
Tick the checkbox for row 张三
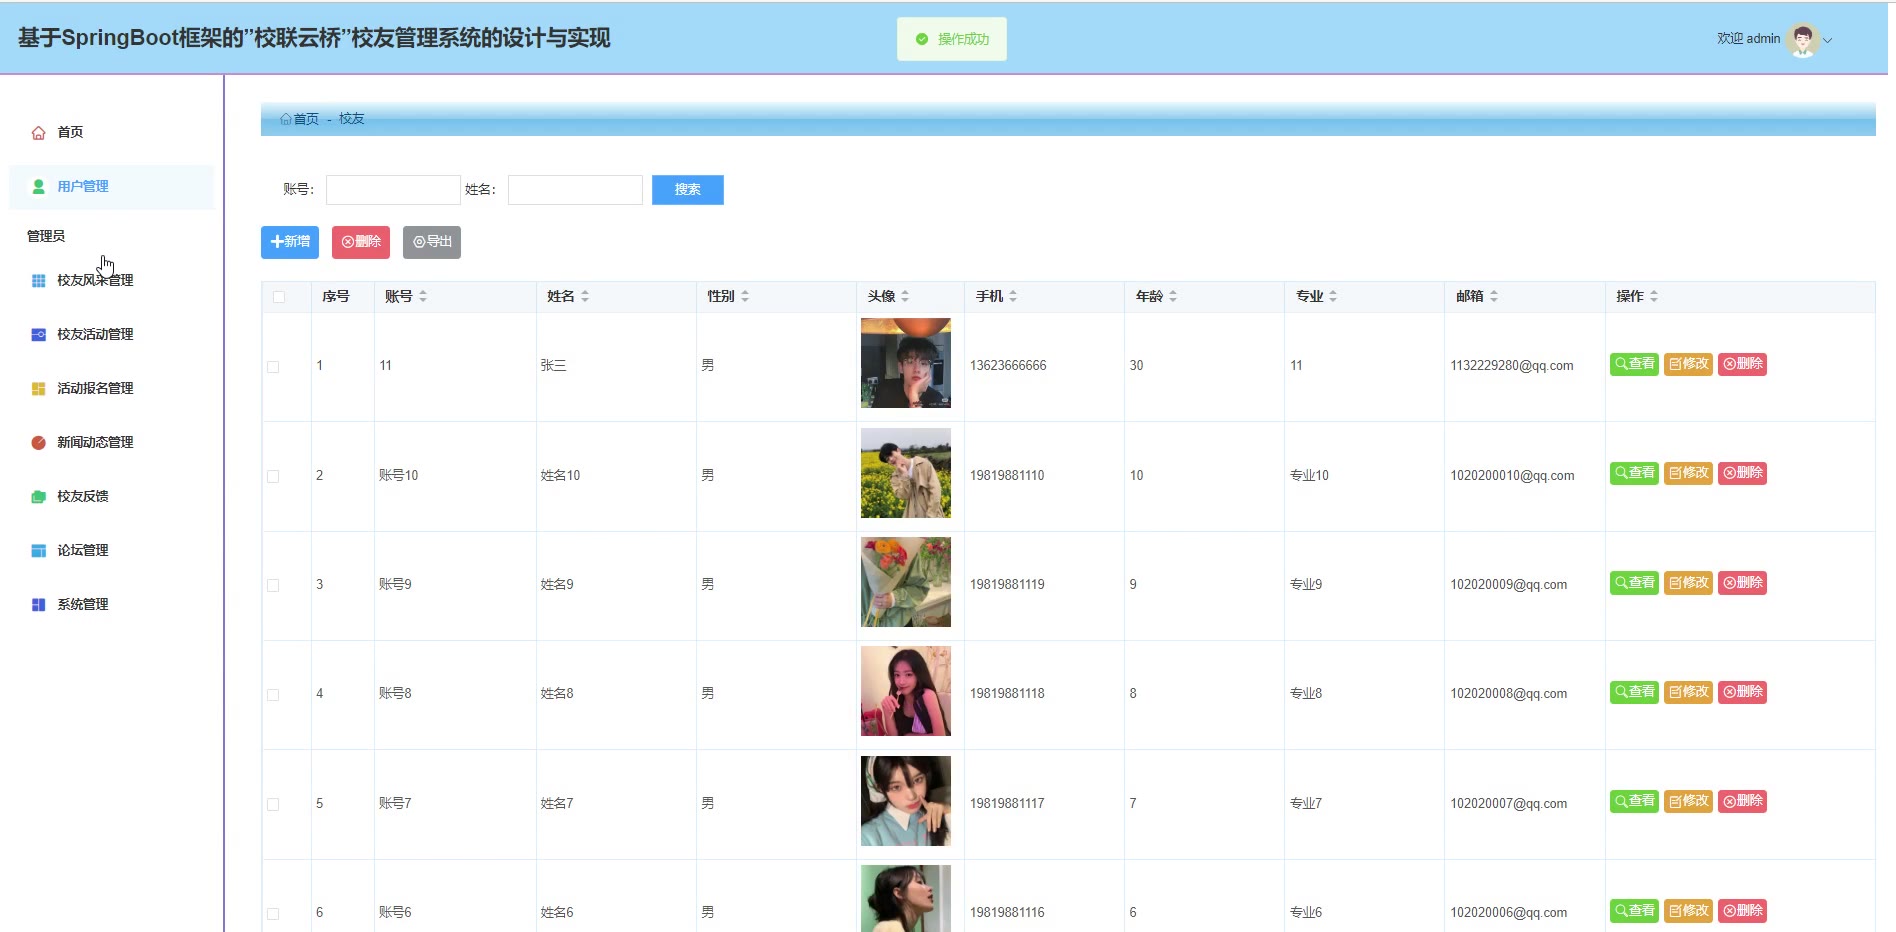point(273,367)
